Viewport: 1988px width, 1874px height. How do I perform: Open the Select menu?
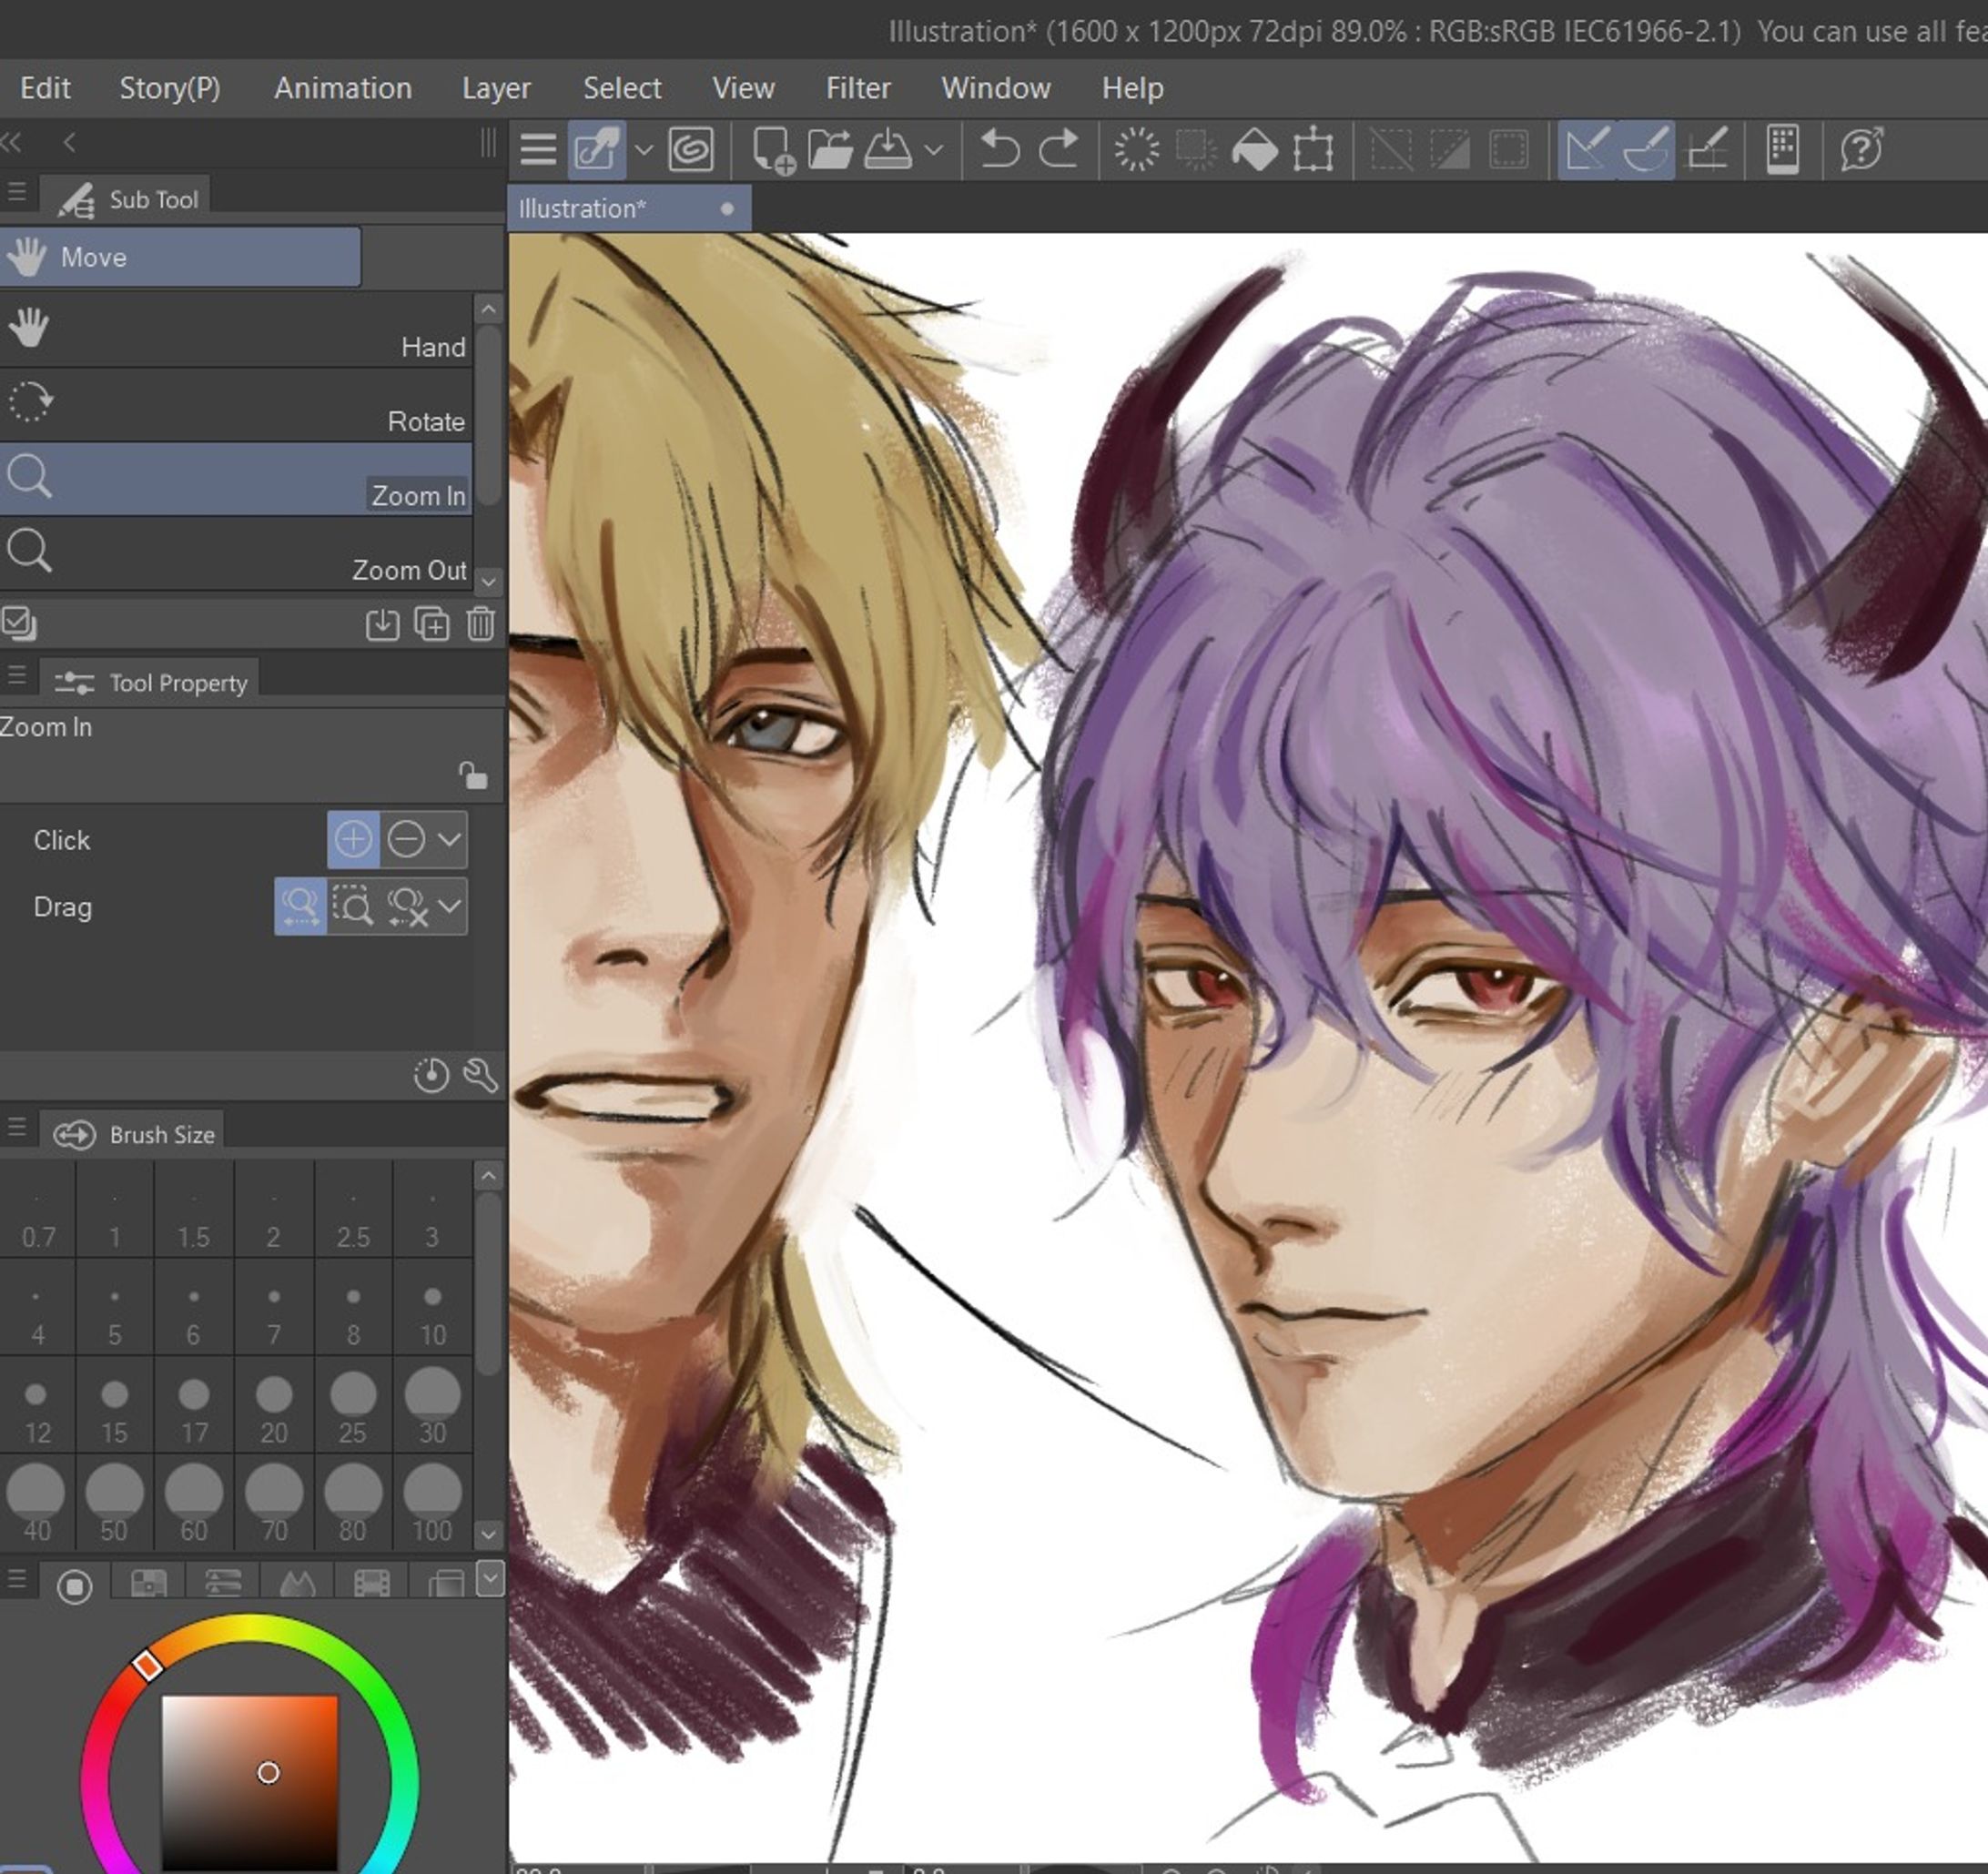[622, 88]
